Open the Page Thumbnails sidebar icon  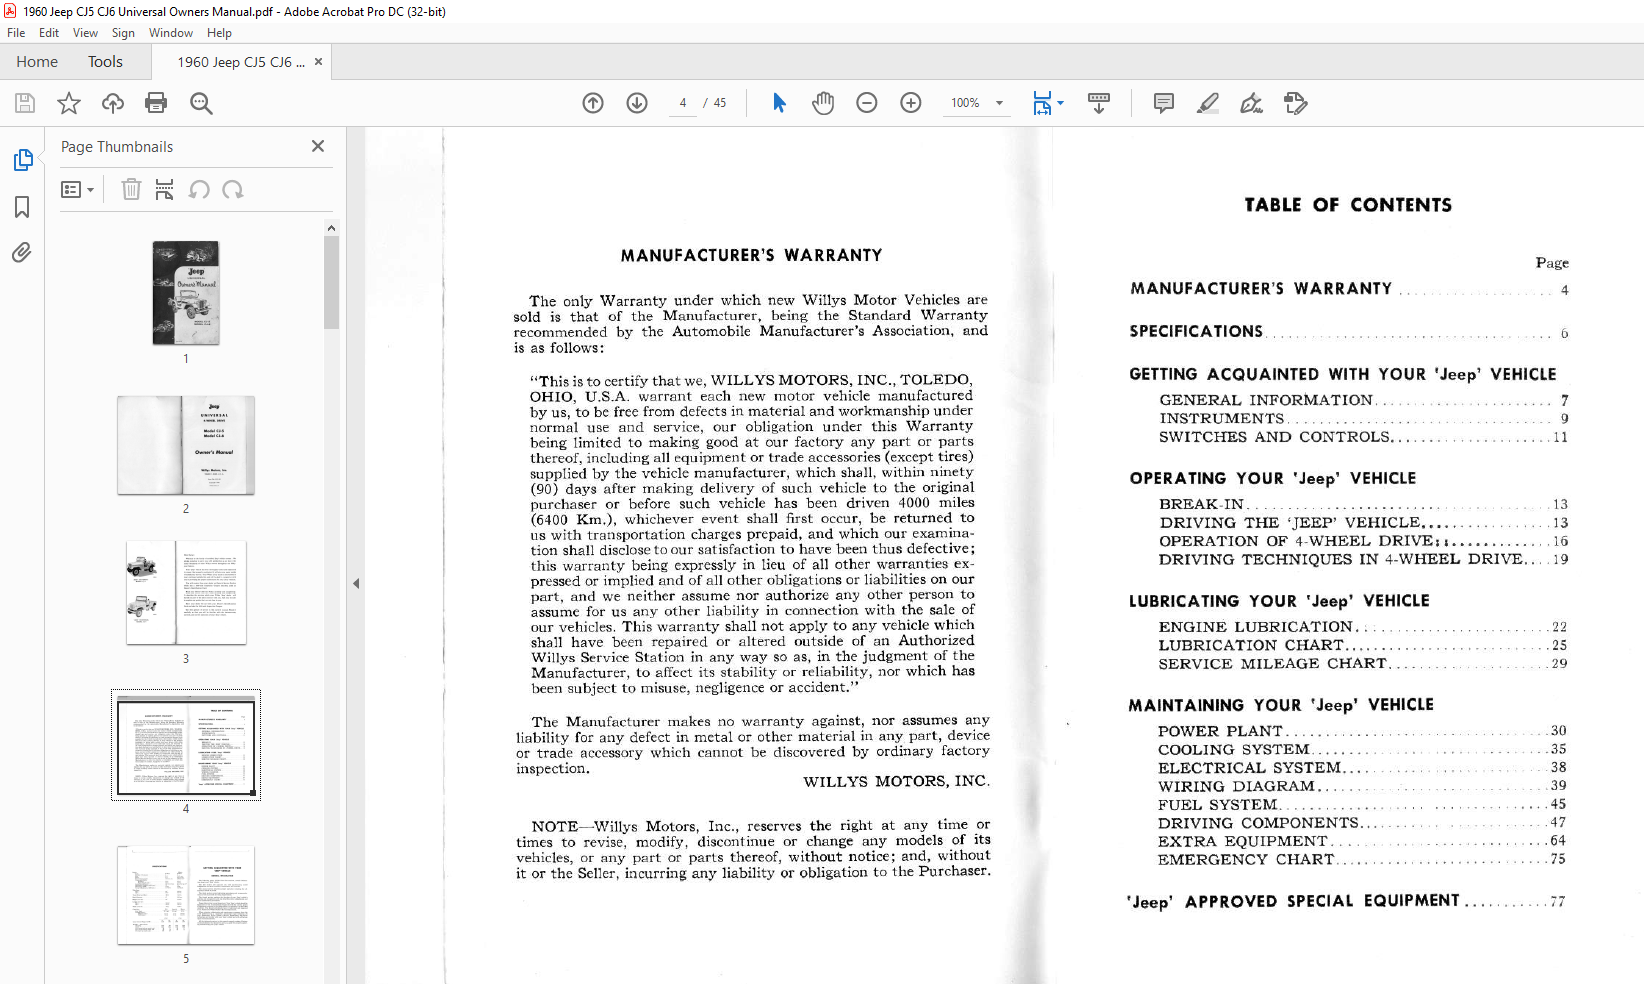(x=22, y=160)
